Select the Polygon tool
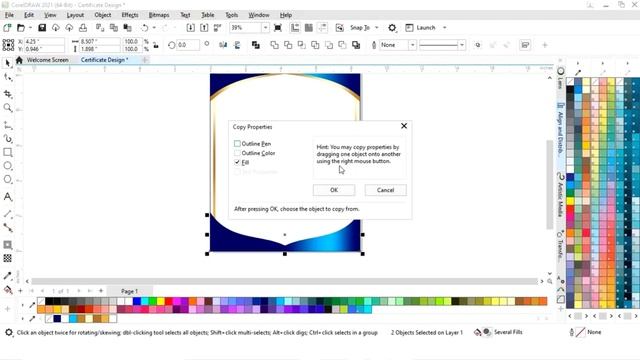The image size is (640, 360). point(7,179)
